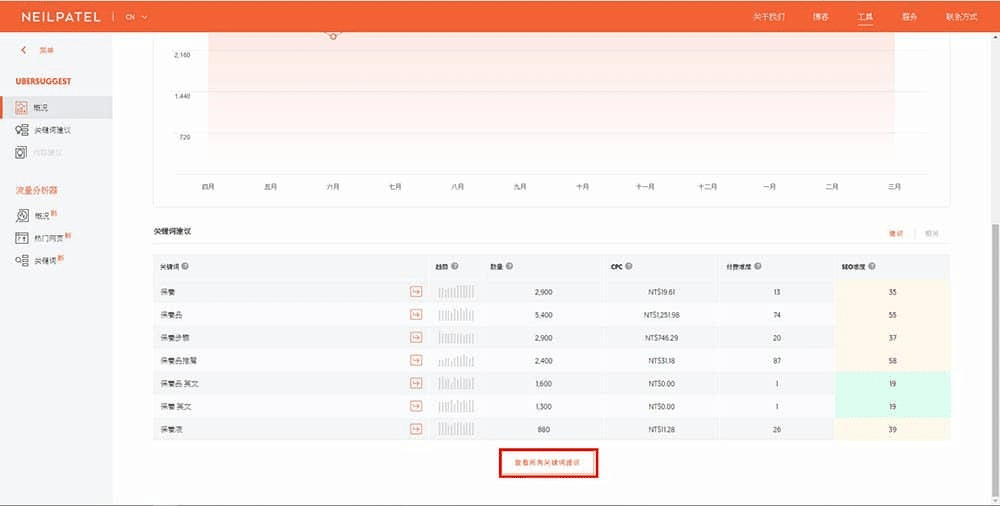Screen dimensions: 1000x506
Task: Click the SEO difficulty value 58
Action: (x=892, y=361)
